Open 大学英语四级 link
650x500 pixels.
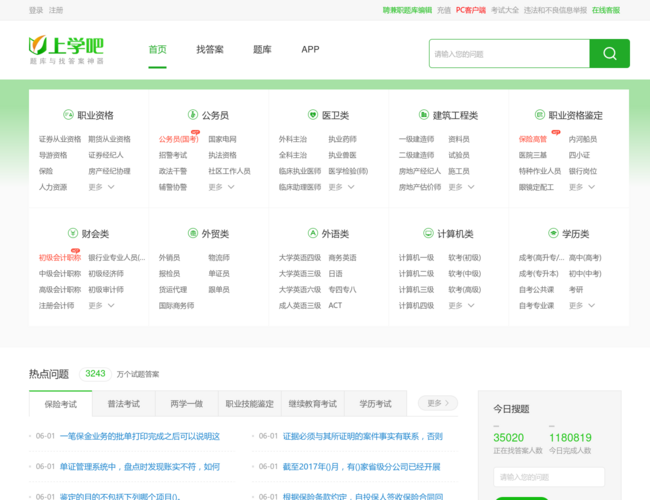point(300,257)
